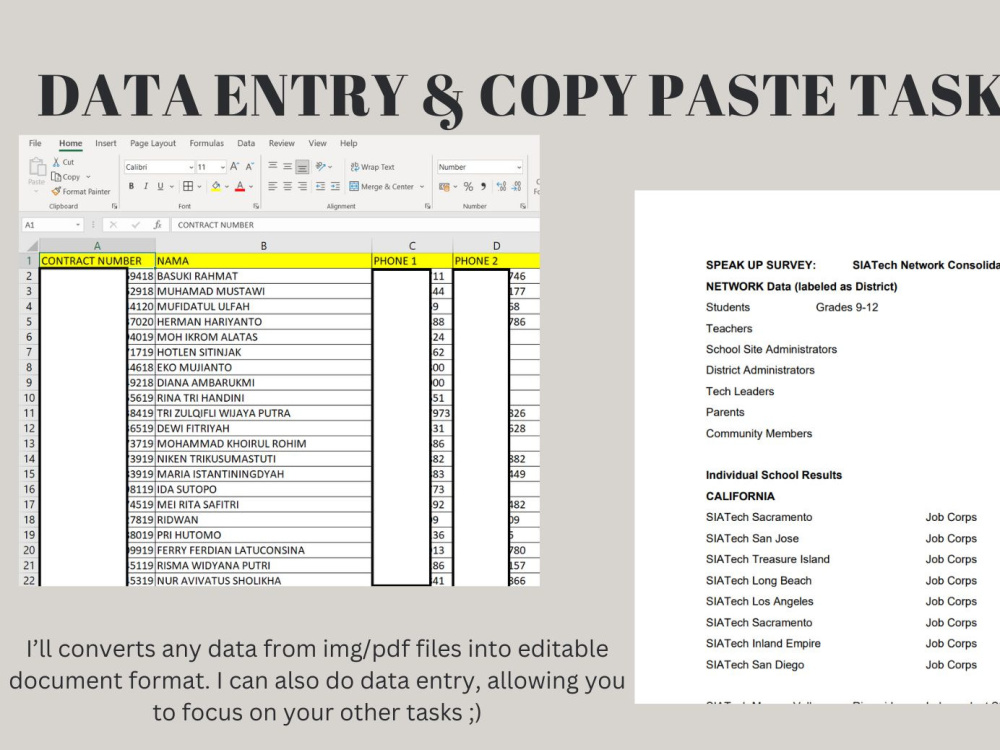The width and height of the screenshot is (1000, 750).
Task: Open Alignment group dialog launcher
Action: pyautogui.click(x=427, y=206)
